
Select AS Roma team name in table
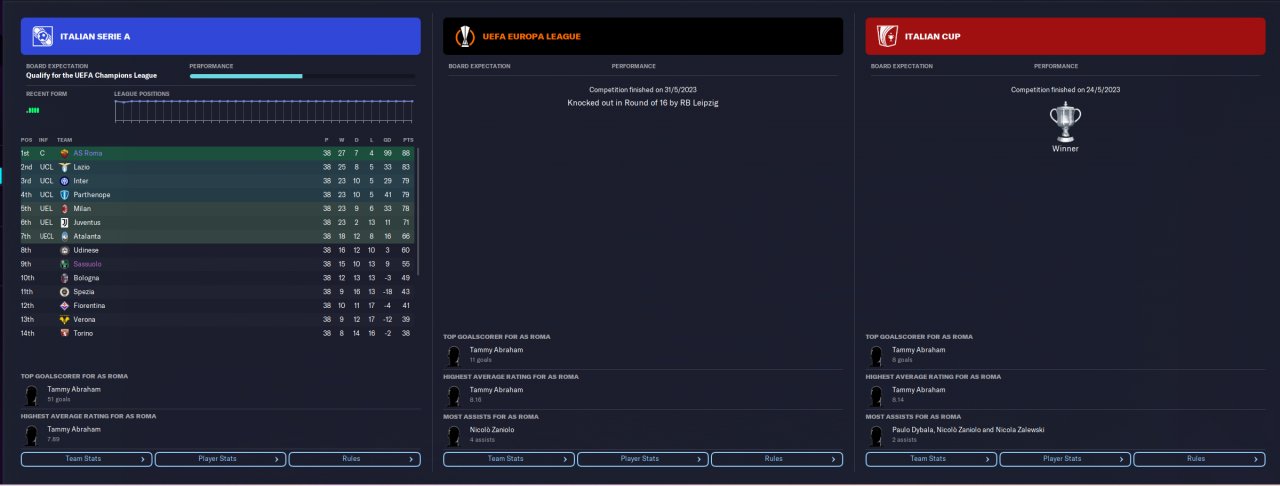[88, 153]
